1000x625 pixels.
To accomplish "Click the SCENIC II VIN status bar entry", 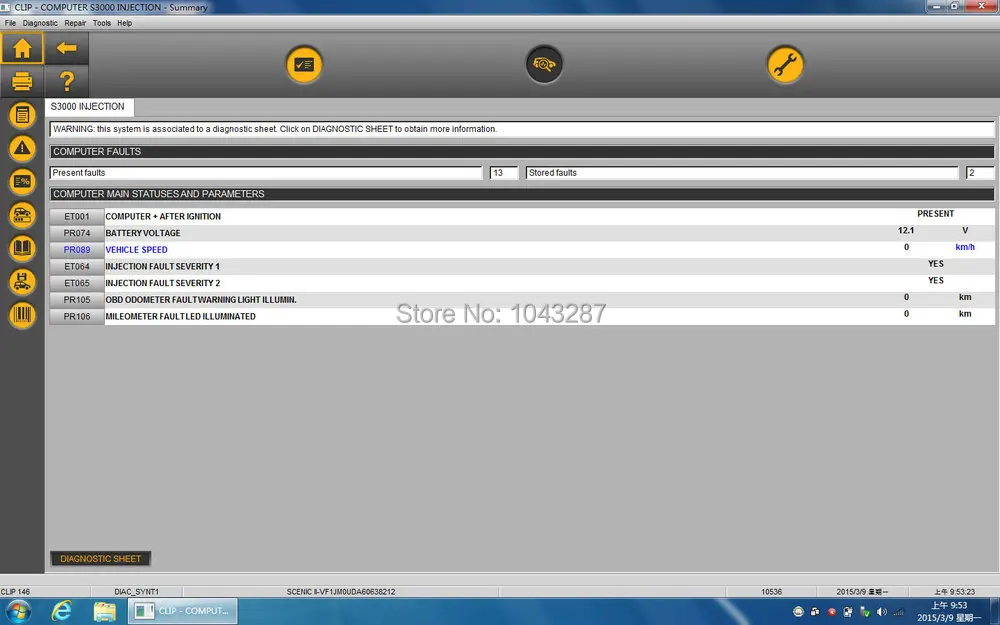I will click(341, 592).
